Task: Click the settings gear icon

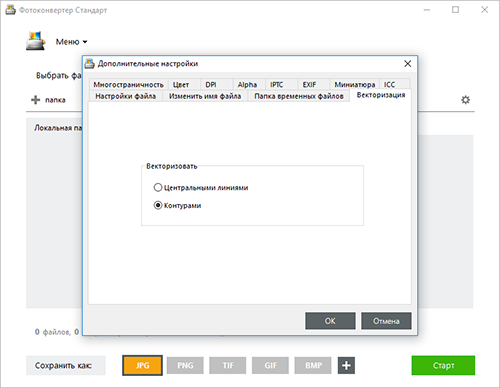Action: (x=465, y=100)
